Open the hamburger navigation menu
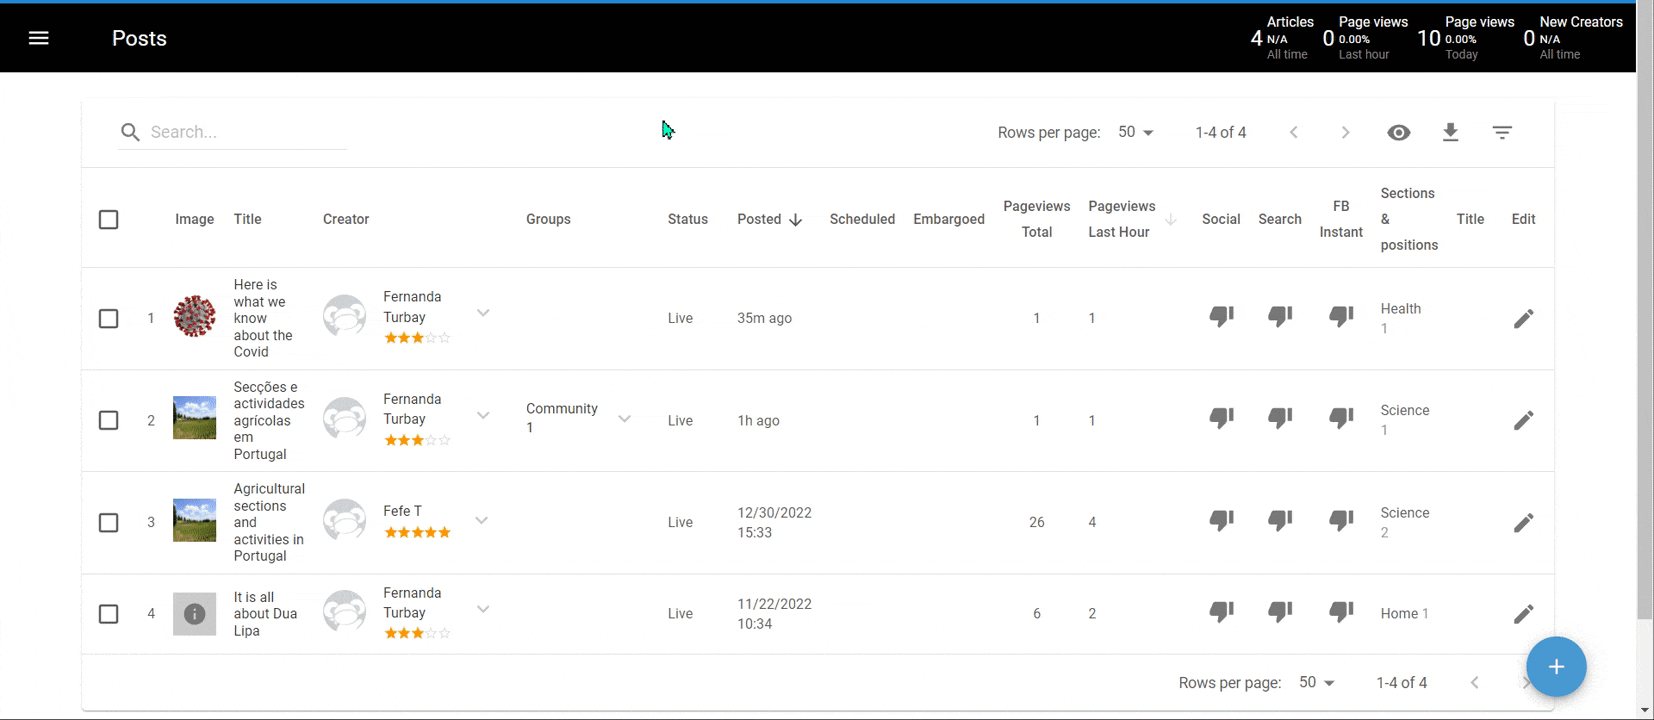This screenshot has width=1654, height=720. click(39, 38)
